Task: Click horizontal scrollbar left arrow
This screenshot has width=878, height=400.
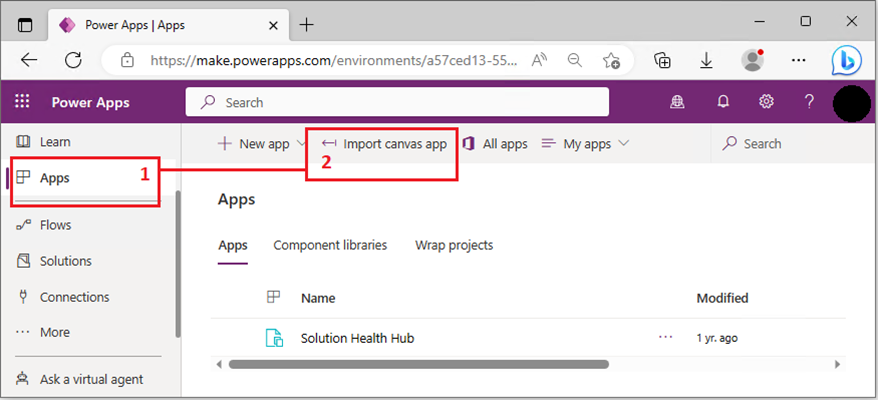Action: pos(219,364)
